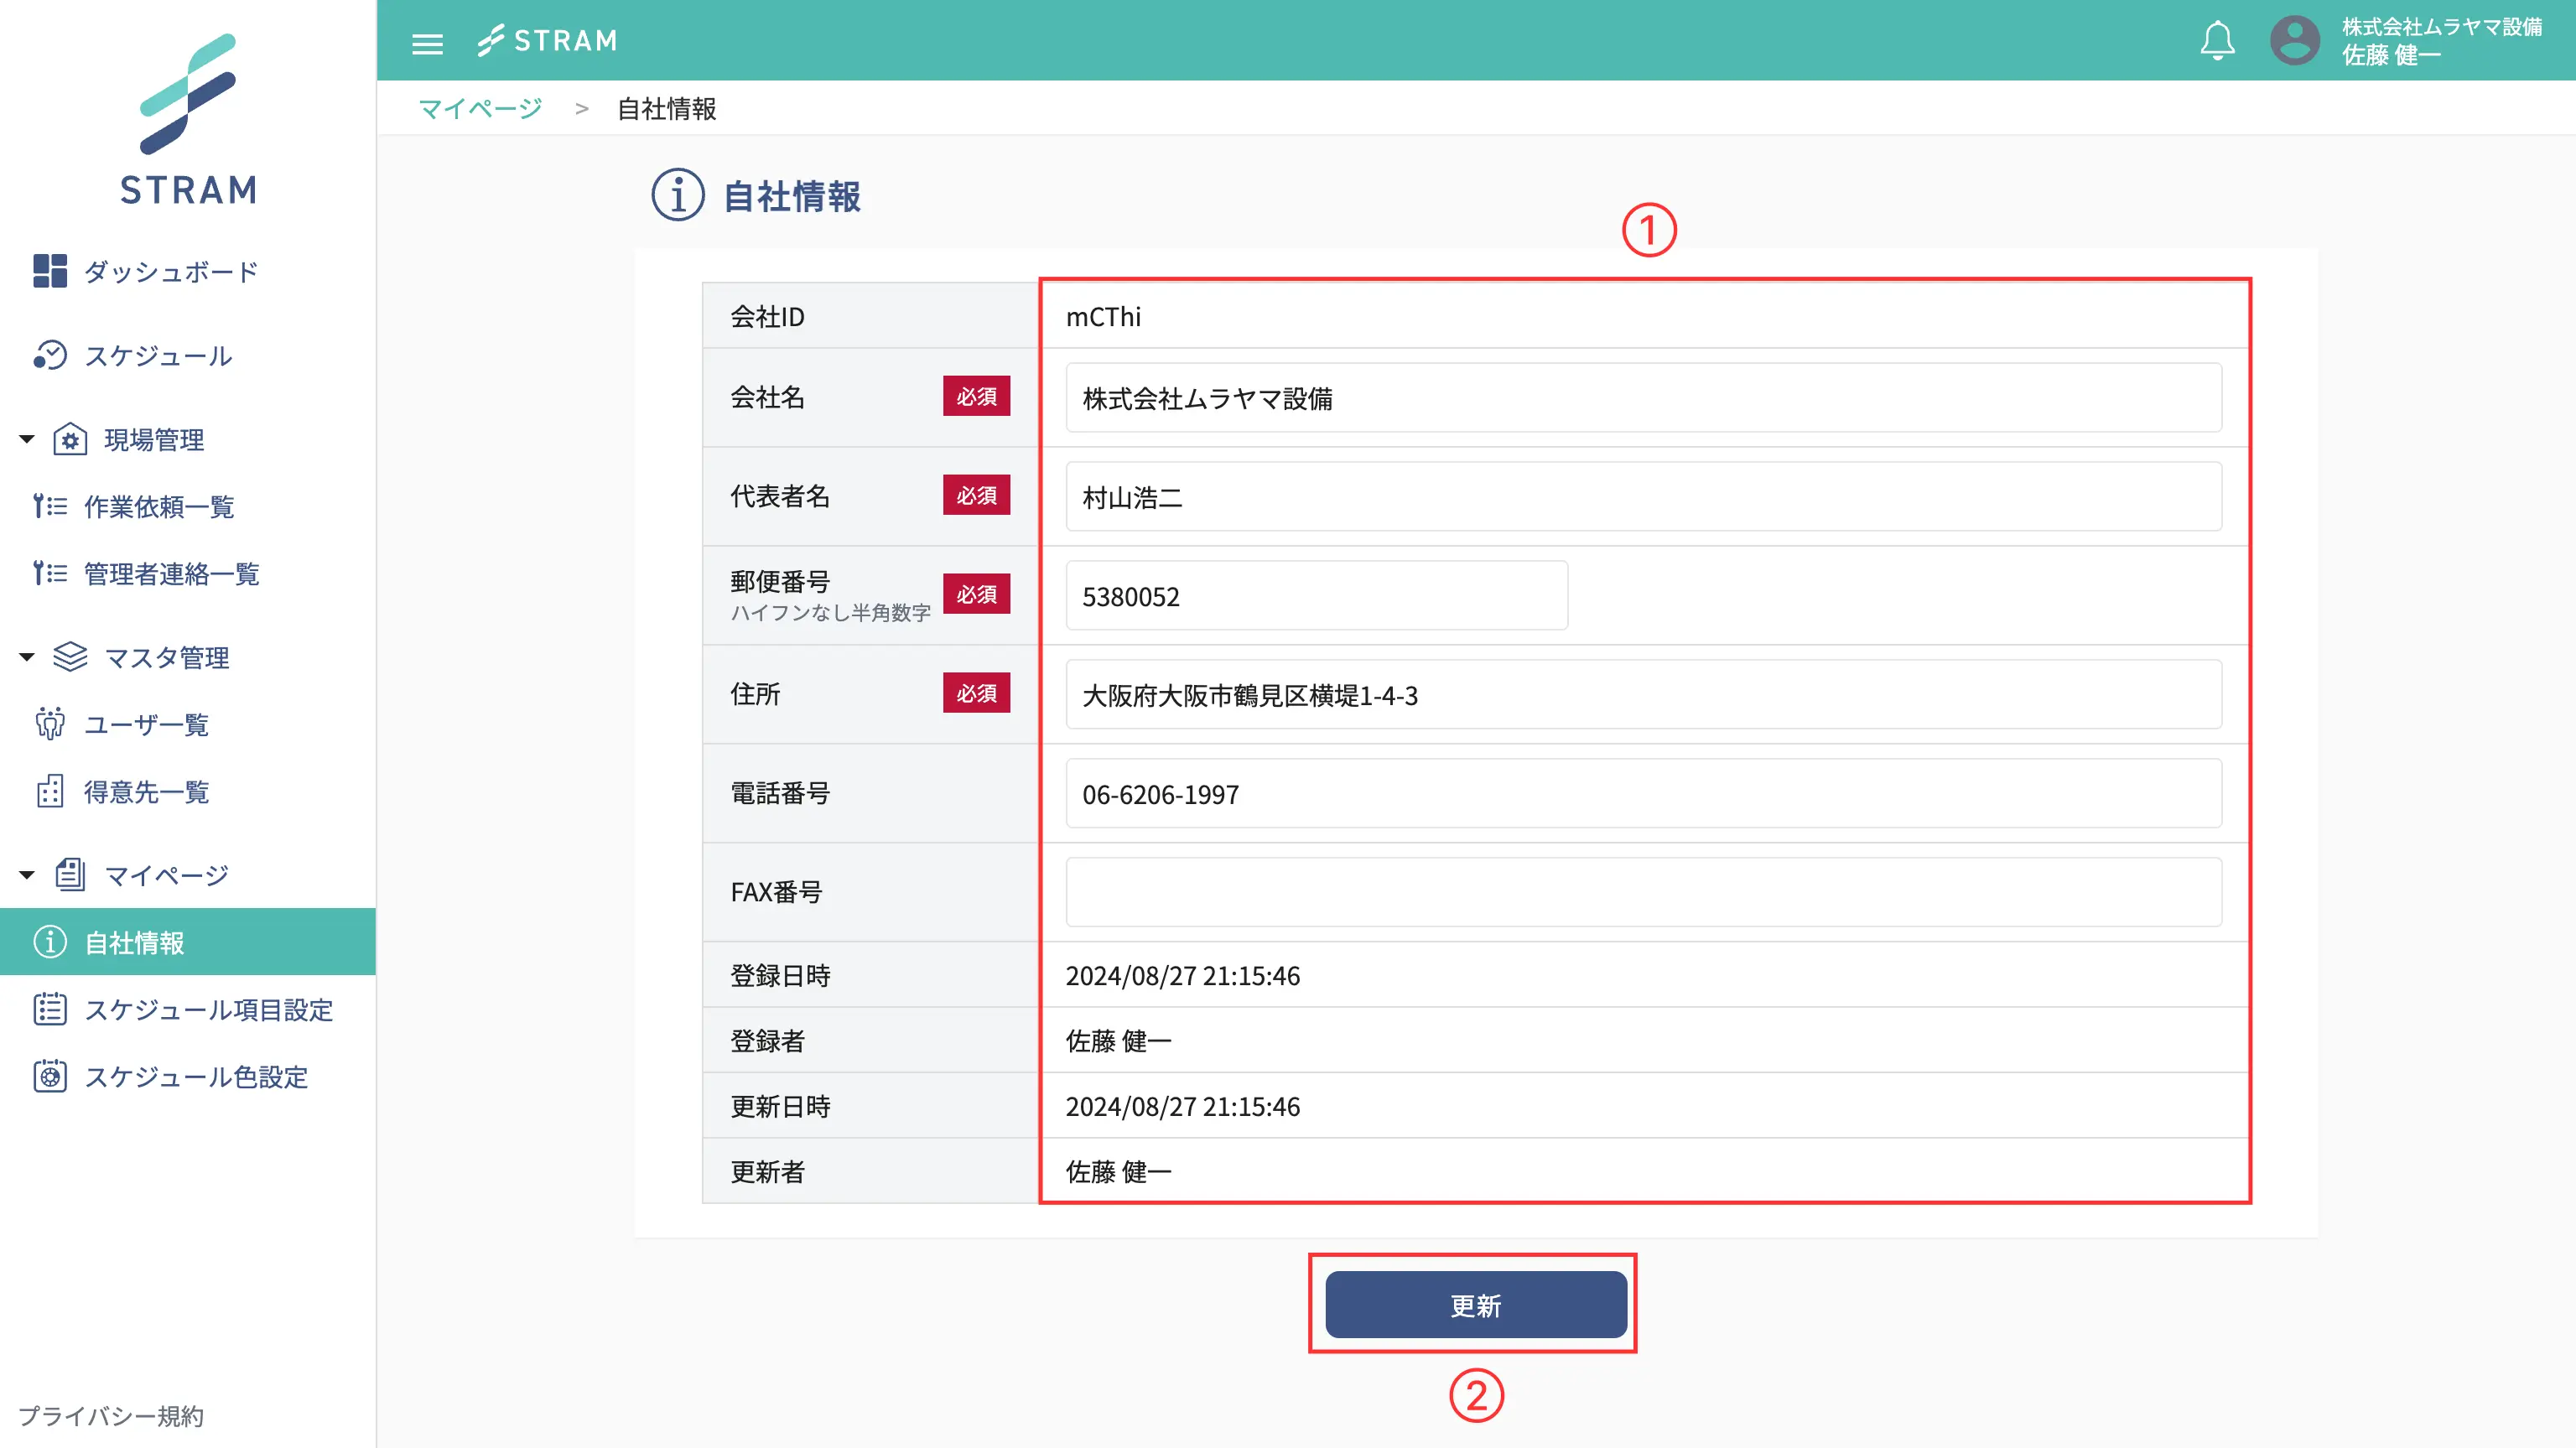
Task: Click the customer list building icon
Action: 50,791
